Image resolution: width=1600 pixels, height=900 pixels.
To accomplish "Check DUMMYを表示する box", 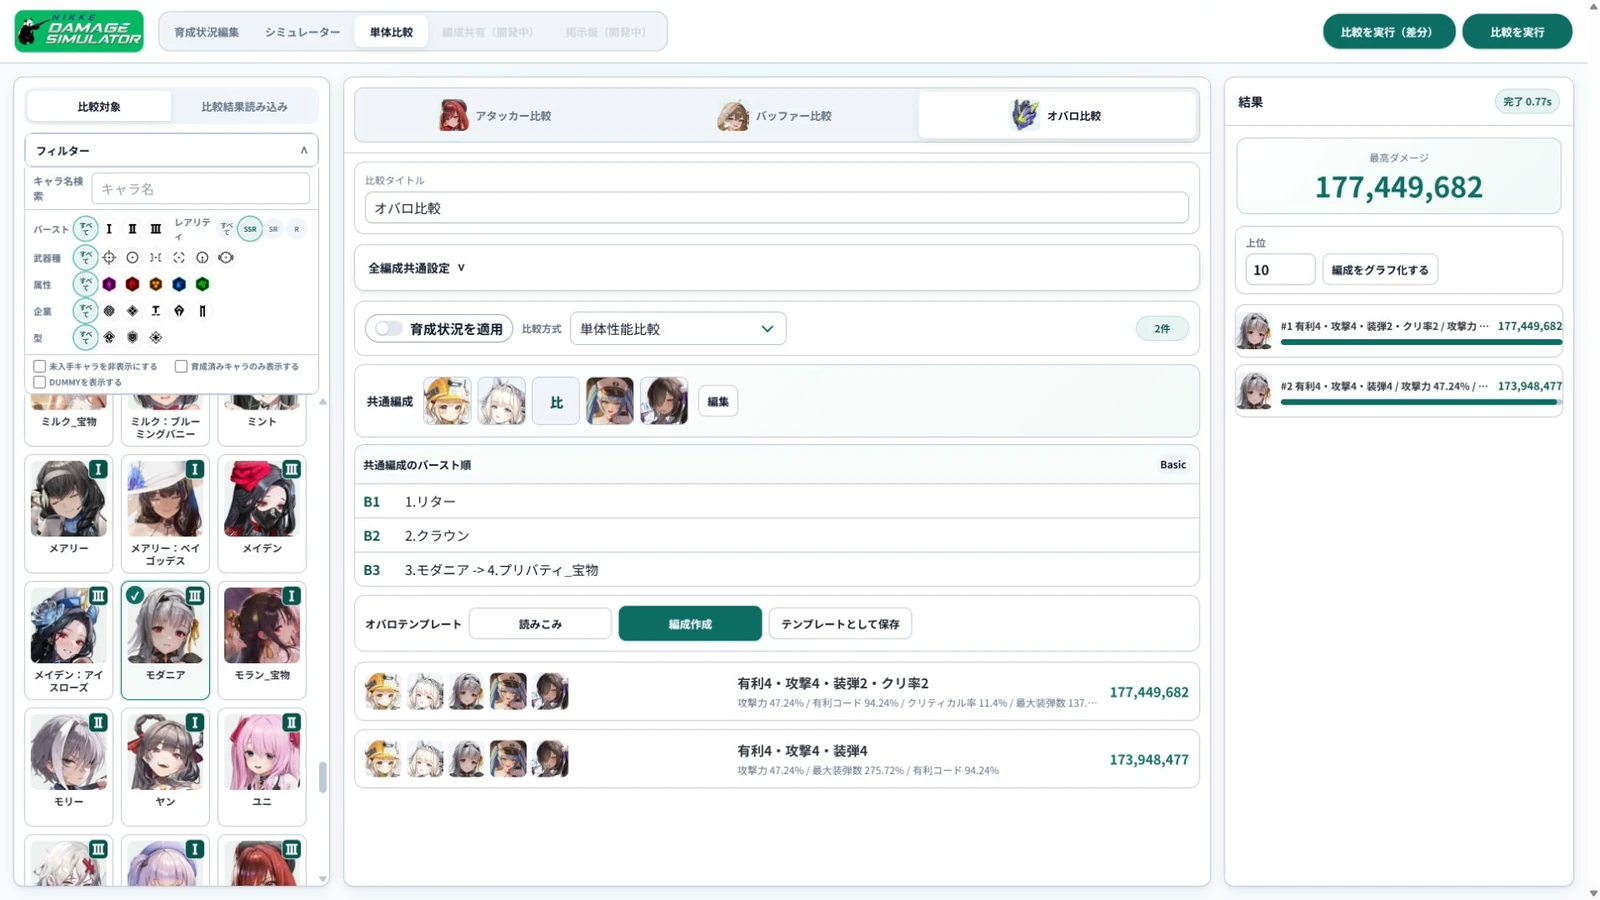I will 40,382.
